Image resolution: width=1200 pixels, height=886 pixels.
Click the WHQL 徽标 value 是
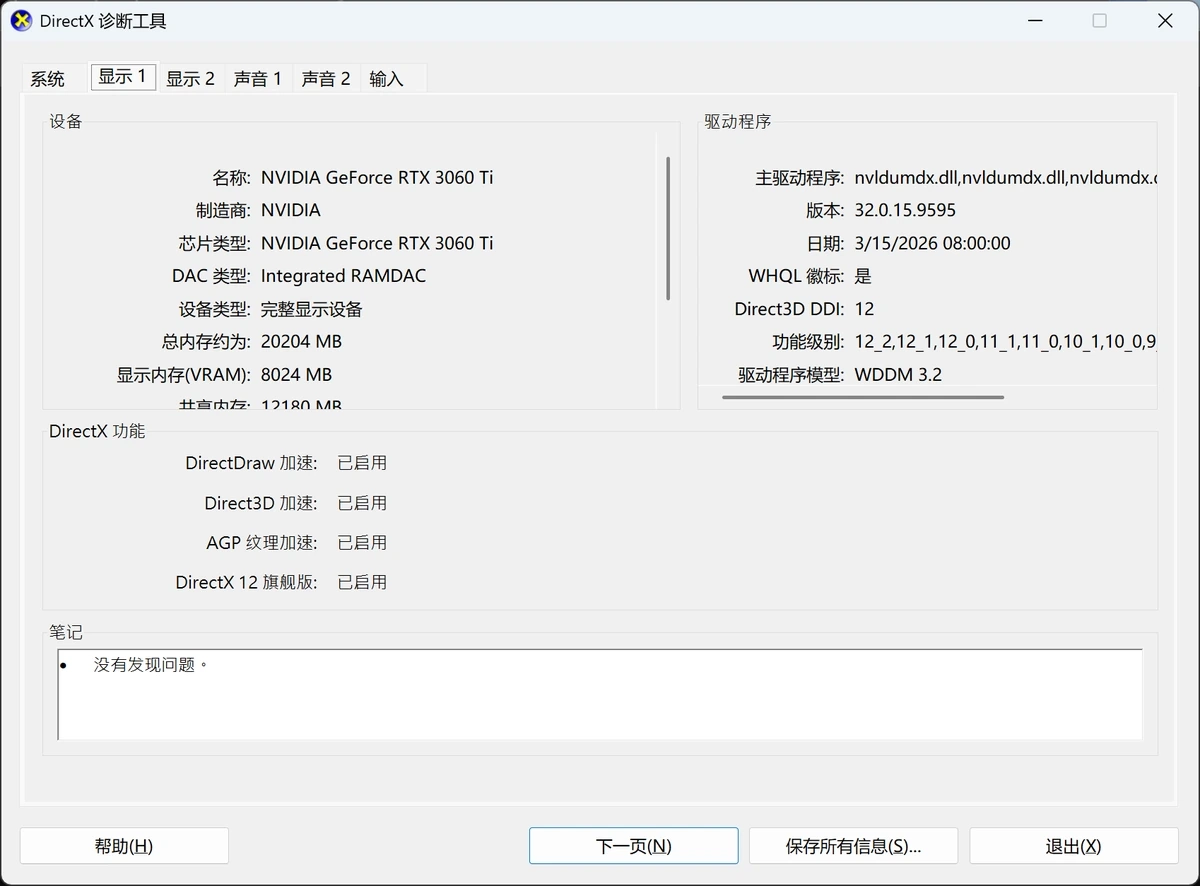pyautogui.click(x=863, y=276)
